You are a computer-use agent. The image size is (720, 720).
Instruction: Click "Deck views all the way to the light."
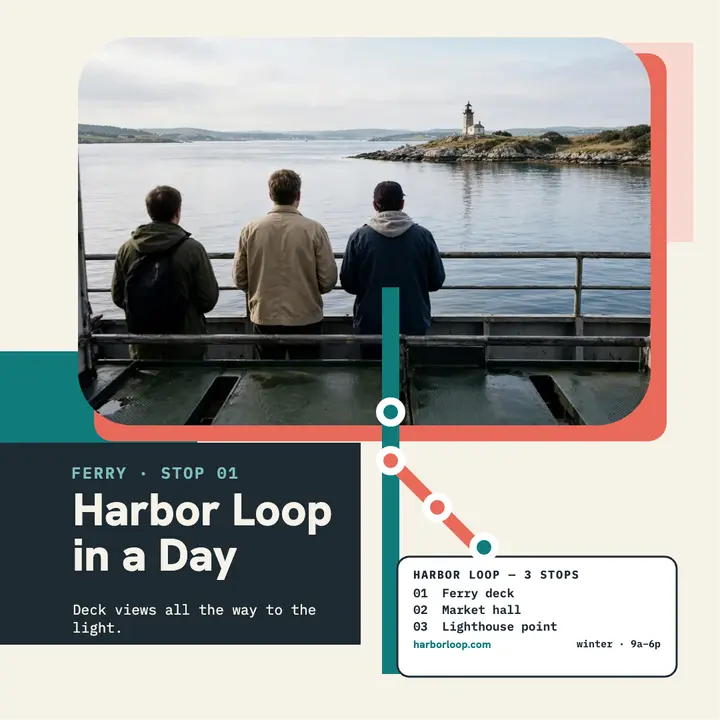pos(194,619)
